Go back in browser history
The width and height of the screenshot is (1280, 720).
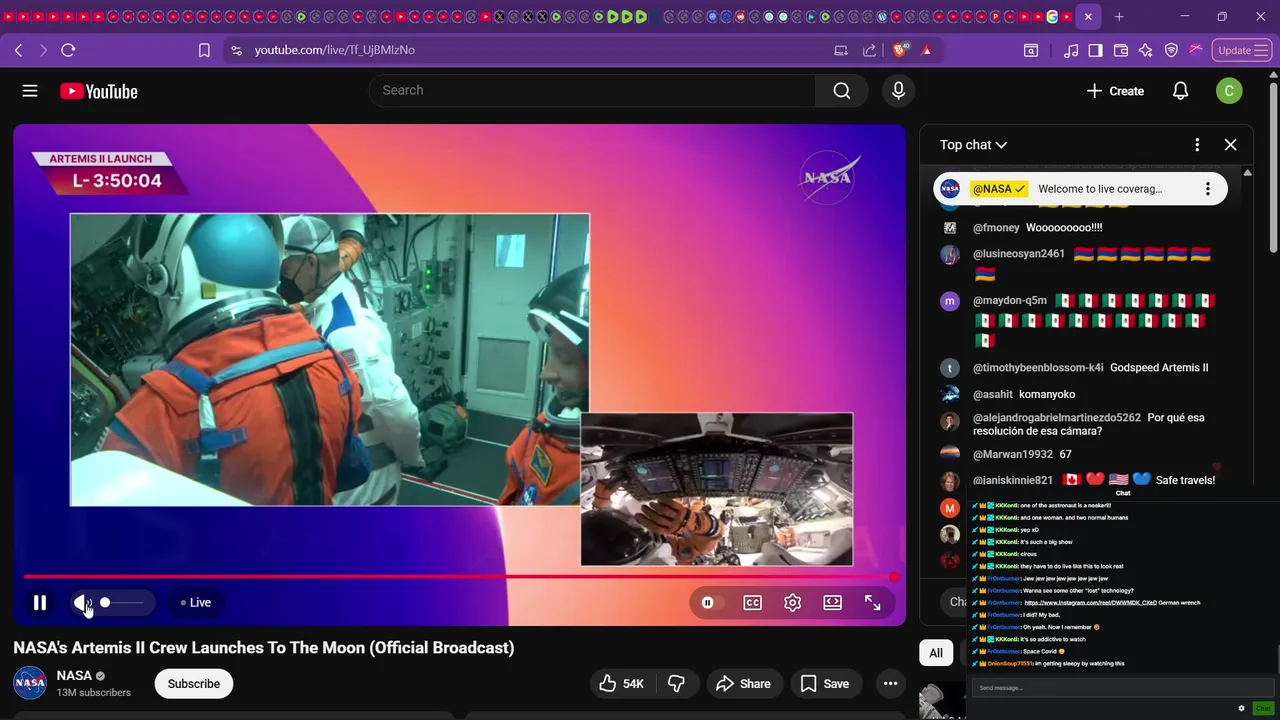click(x=18, y=50)
